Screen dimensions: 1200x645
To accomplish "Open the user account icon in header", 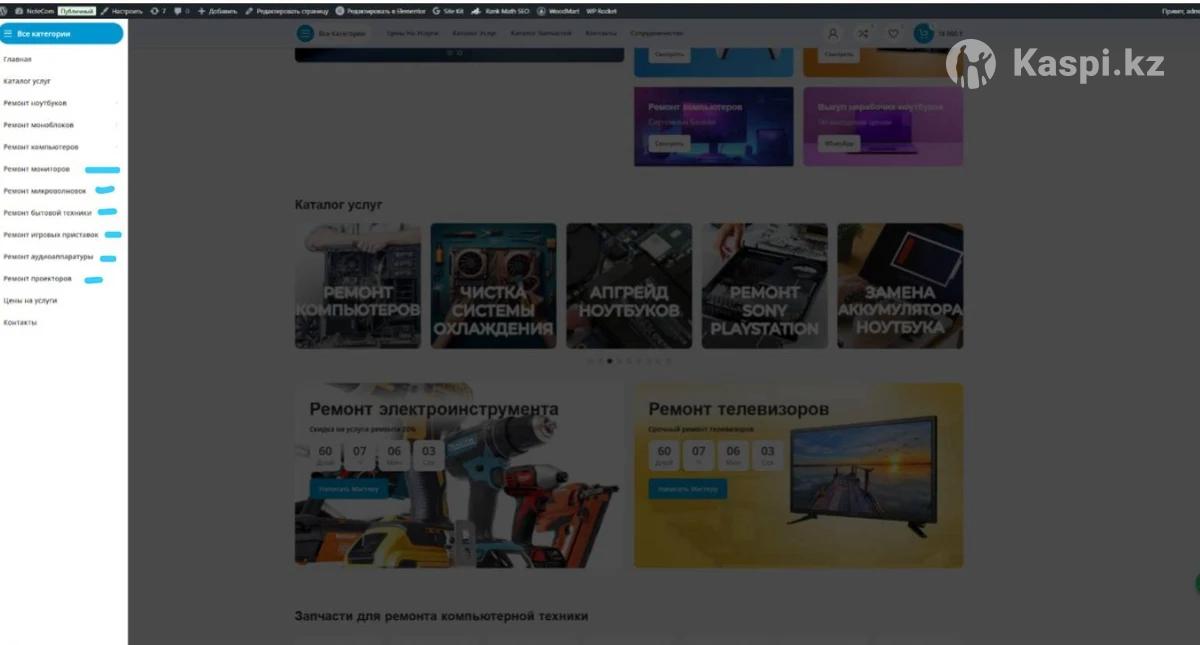I will (832, 33).
